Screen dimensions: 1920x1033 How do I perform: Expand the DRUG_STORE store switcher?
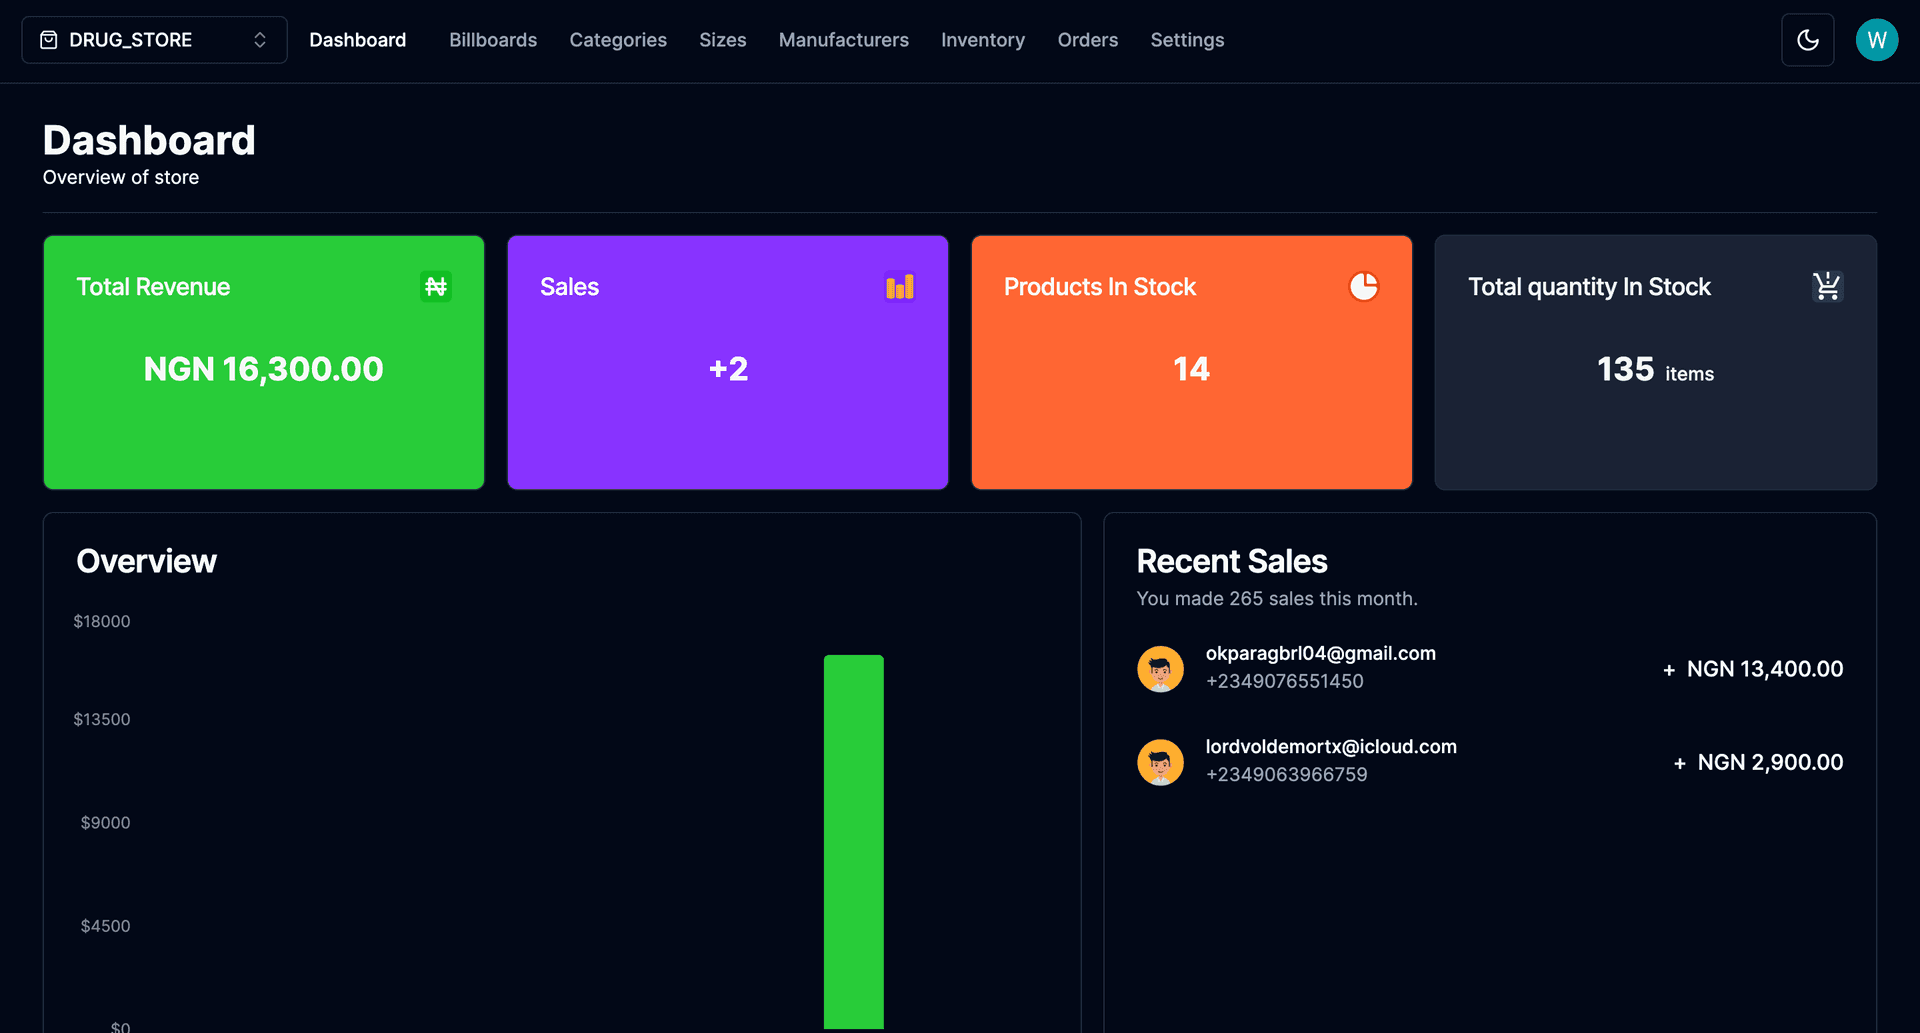click(154, 40)
